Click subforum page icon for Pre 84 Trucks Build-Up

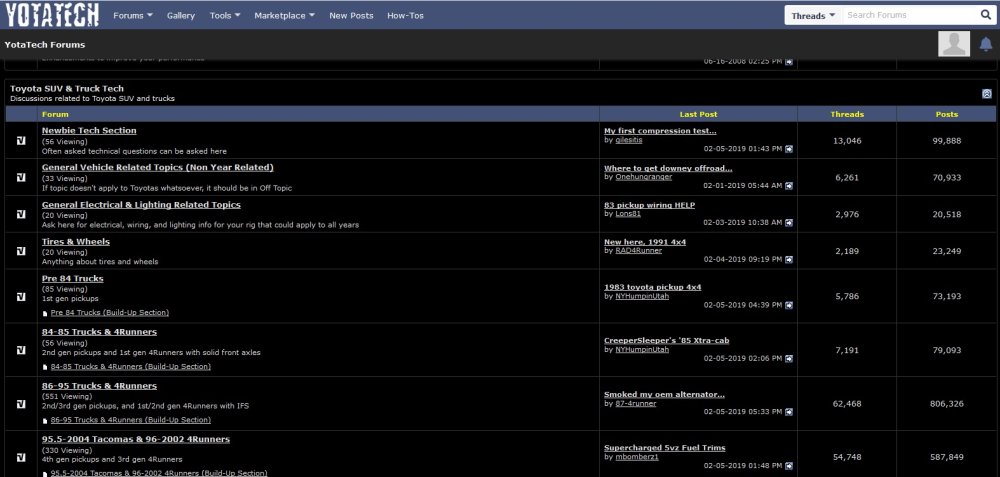45,313
